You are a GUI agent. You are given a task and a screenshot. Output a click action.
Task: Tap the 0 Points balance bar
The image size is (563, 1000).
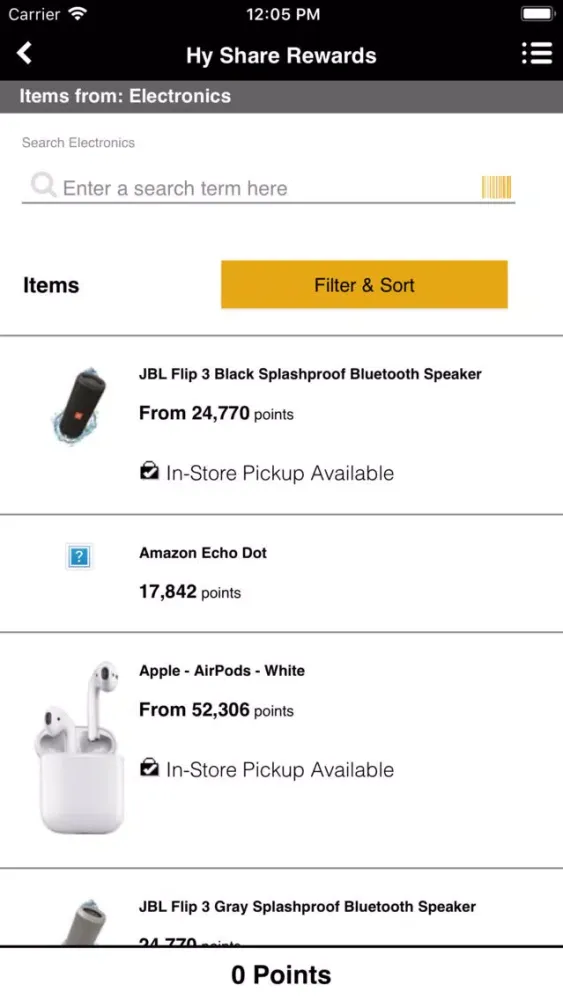tap(281, 974)
